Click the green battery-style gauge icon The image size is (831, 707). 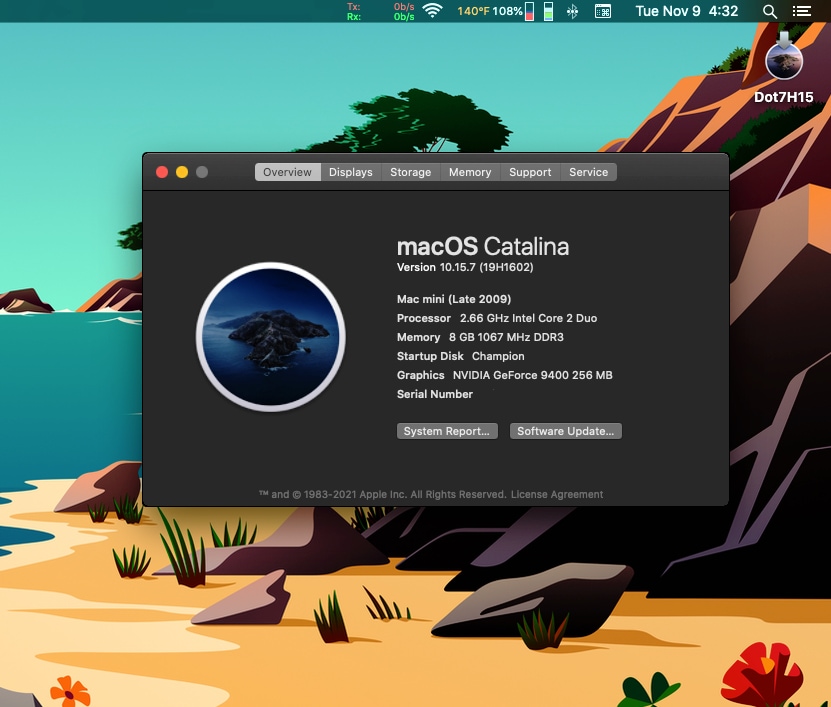tap(549, 11)
